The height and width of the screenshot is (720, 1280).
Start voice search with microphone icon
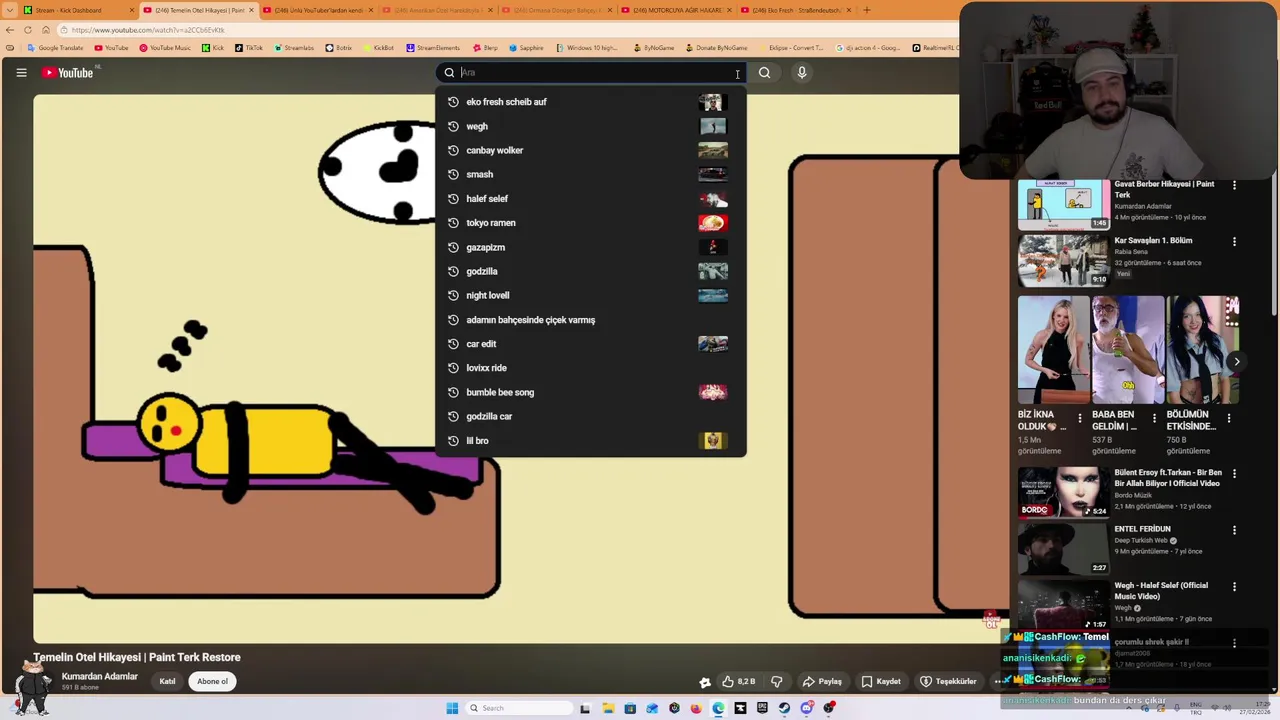click(801, 72)
